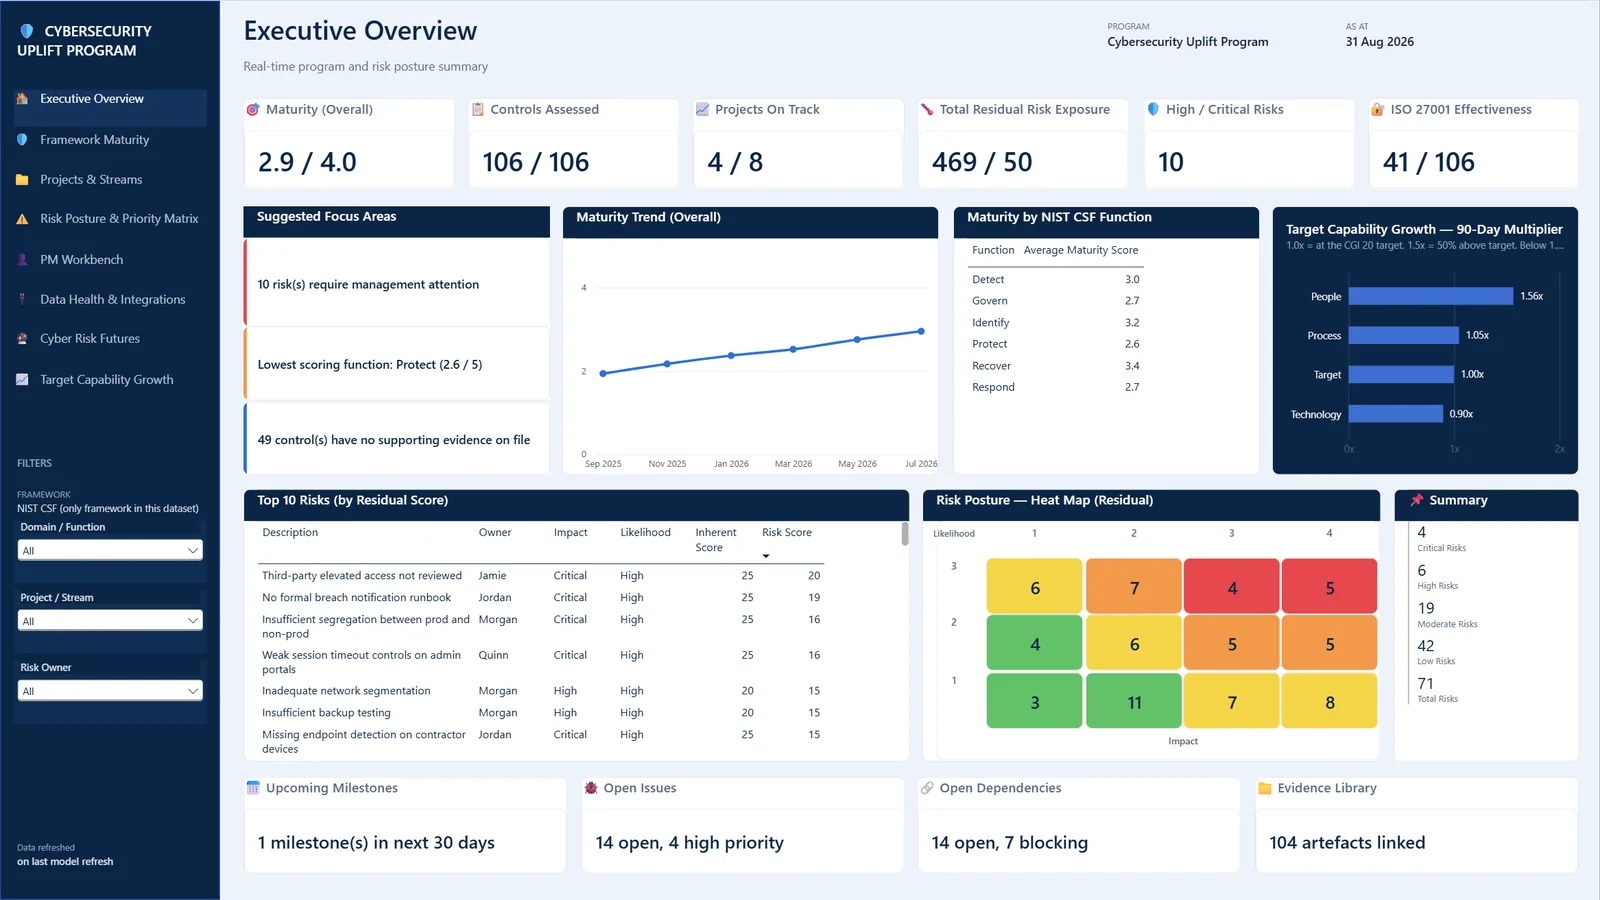Click the Top 10 Risks table scrollbar
The image size is (1600, 900).
905,534
